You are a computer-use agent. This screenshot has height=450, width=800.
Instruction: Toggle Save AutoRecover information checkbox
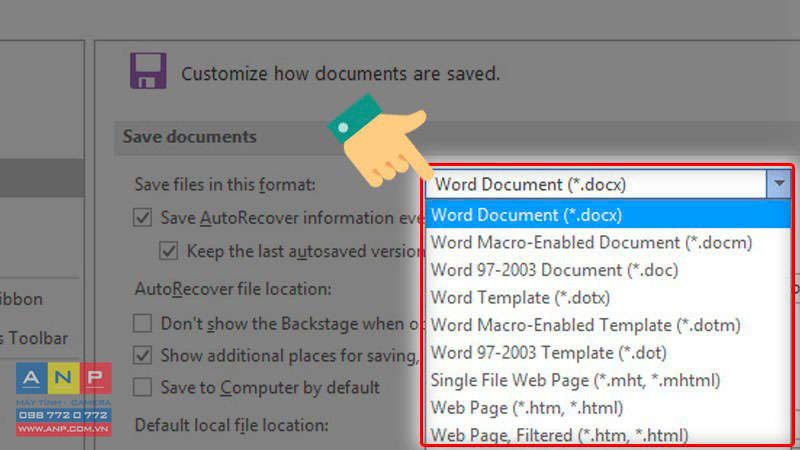click(x=142, y=217)
